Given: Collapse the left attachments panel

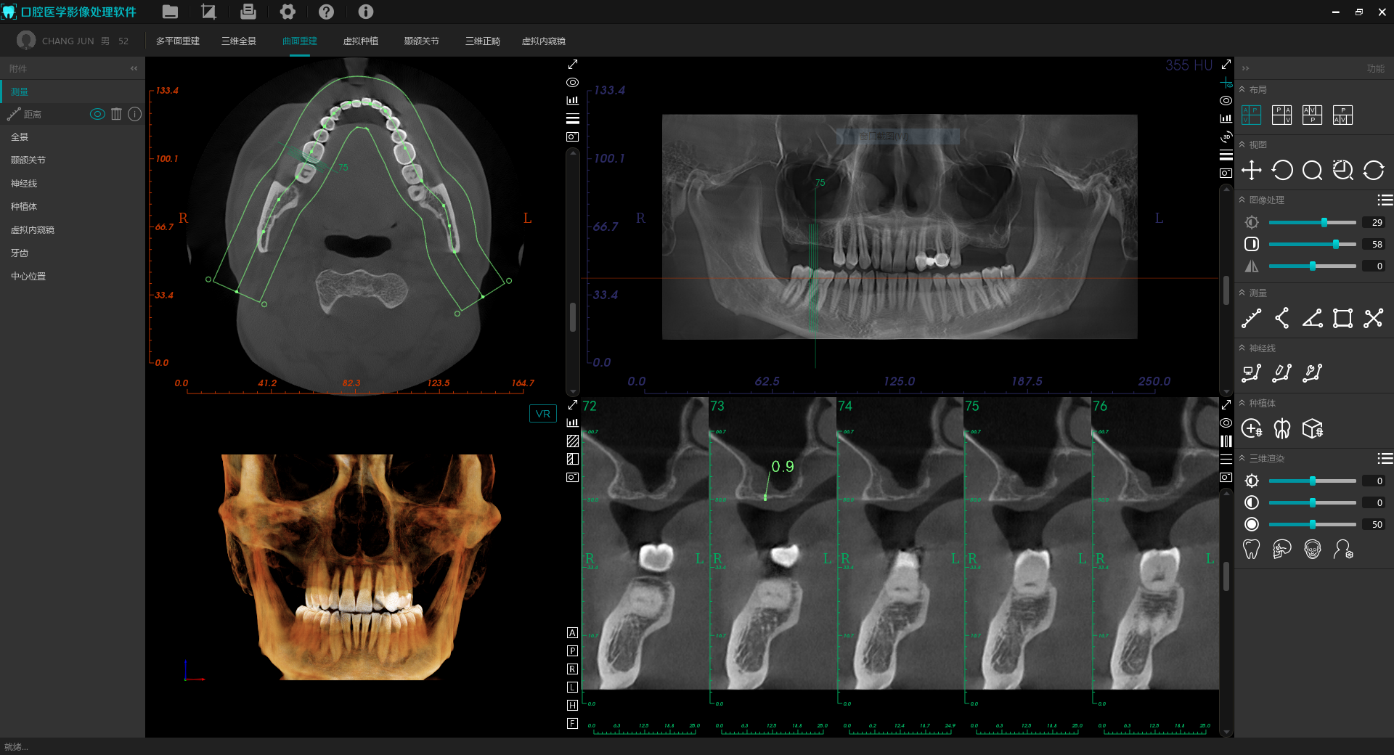Looking at the screenshot, I should 134,68.
